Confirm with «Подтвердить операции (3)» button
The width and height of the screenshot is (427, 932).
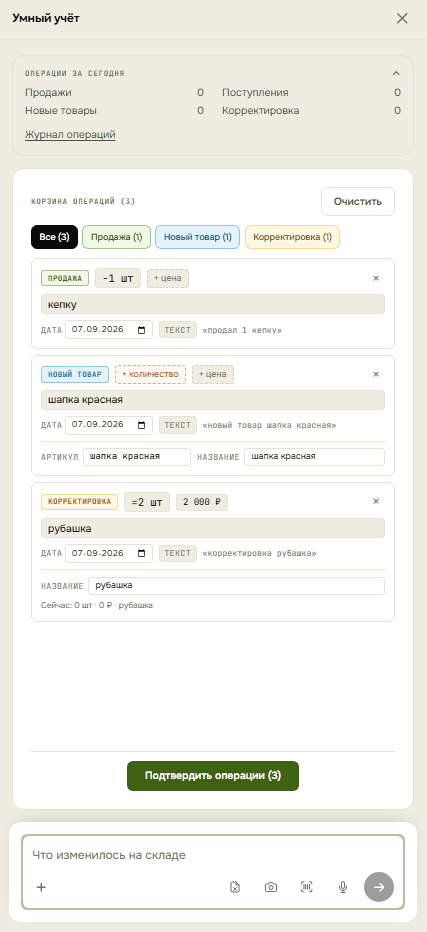click(x=213, y=776)
